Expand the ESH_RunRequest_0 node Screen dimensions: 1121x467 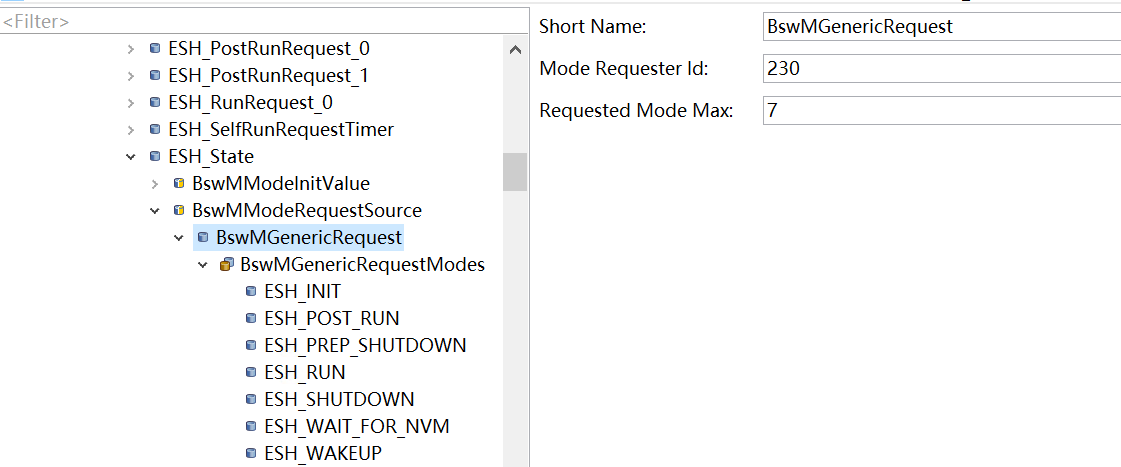click(130, 102)
